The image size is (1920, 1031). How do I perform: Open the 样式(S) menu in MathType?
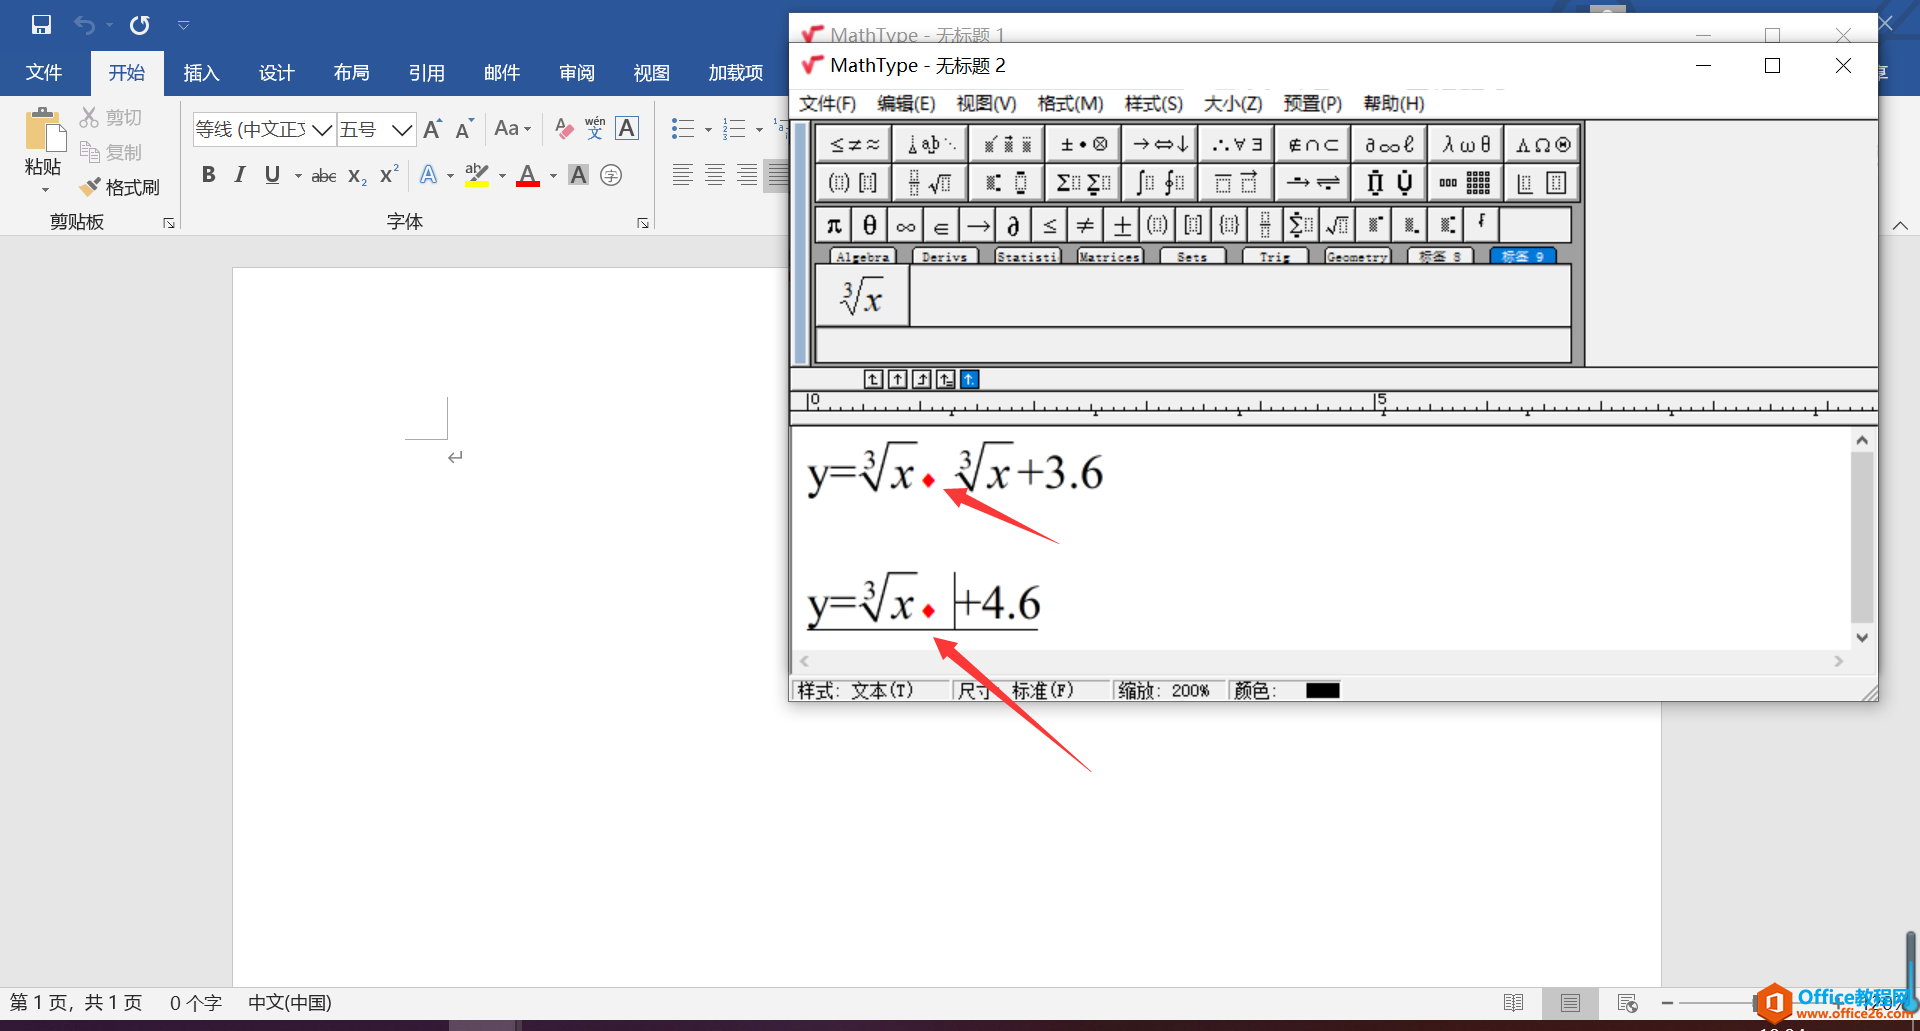[x=1152, y=103]
